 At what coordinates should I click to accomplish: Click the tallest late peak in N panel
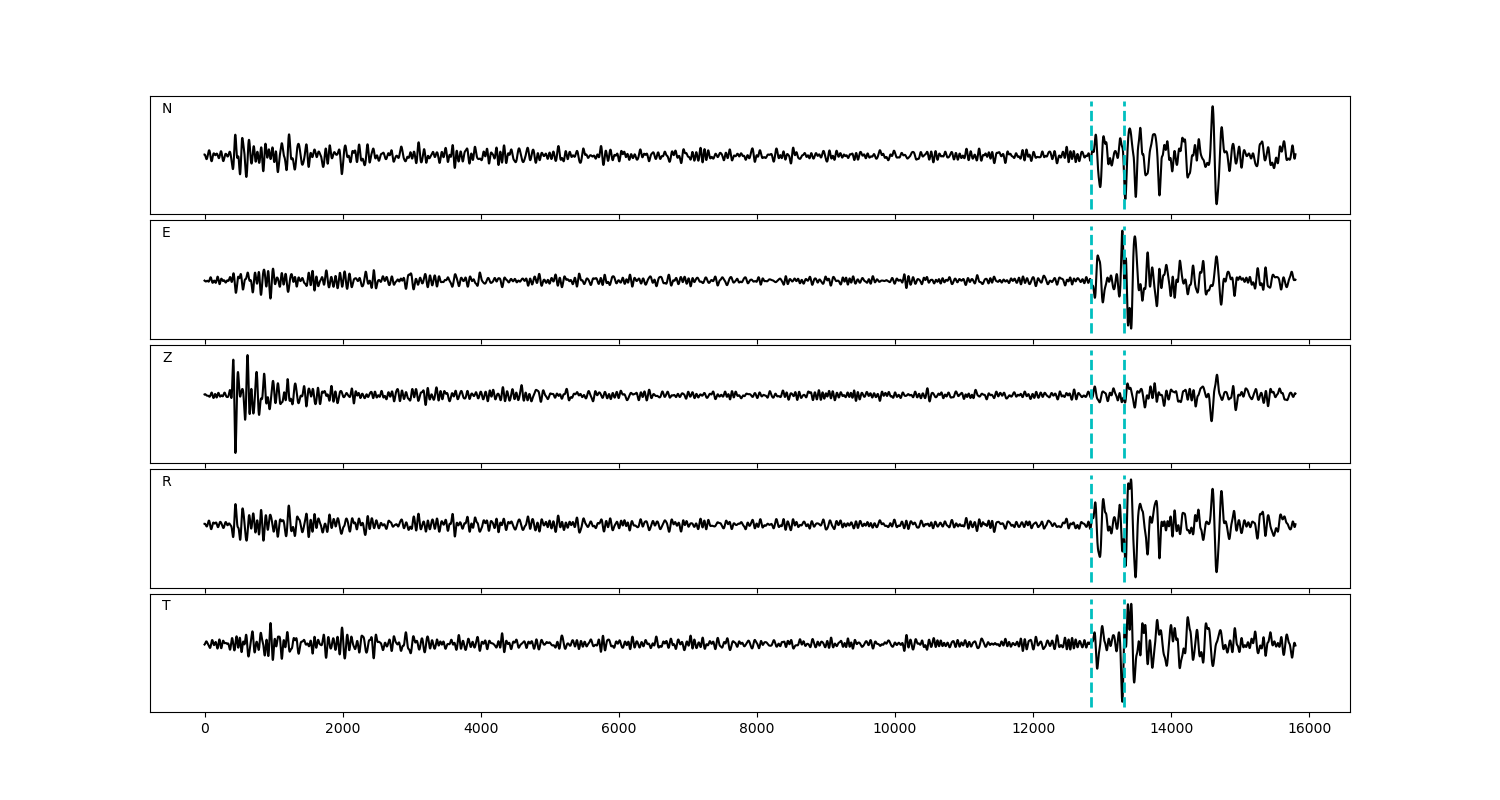pyautogui.click(x=1212, y=109)
